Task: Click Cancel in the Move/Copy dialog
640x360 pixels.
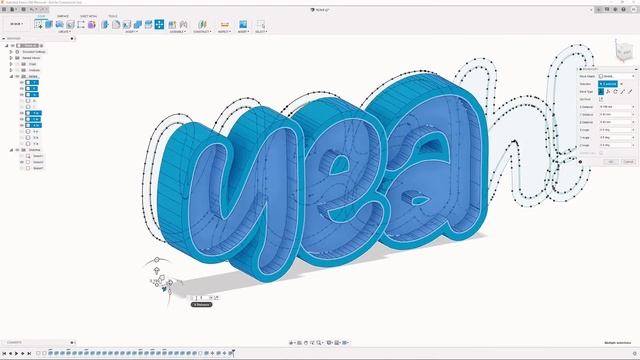Action: pos(628,162)
